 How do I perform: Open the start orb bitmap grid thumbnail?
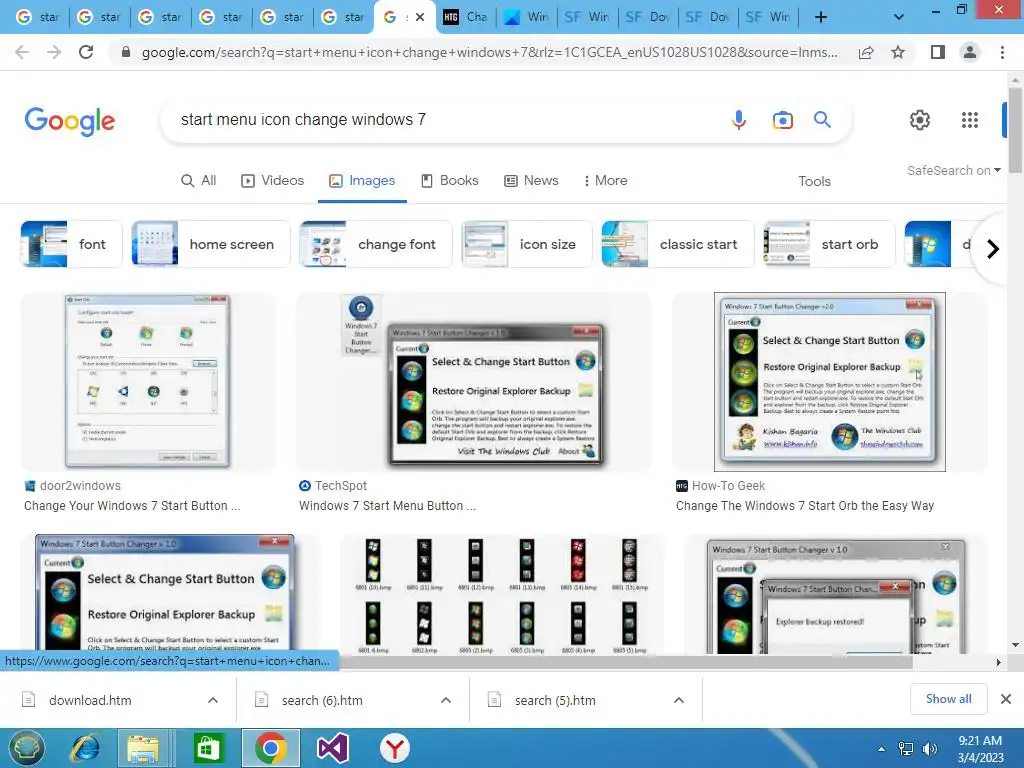502,595
